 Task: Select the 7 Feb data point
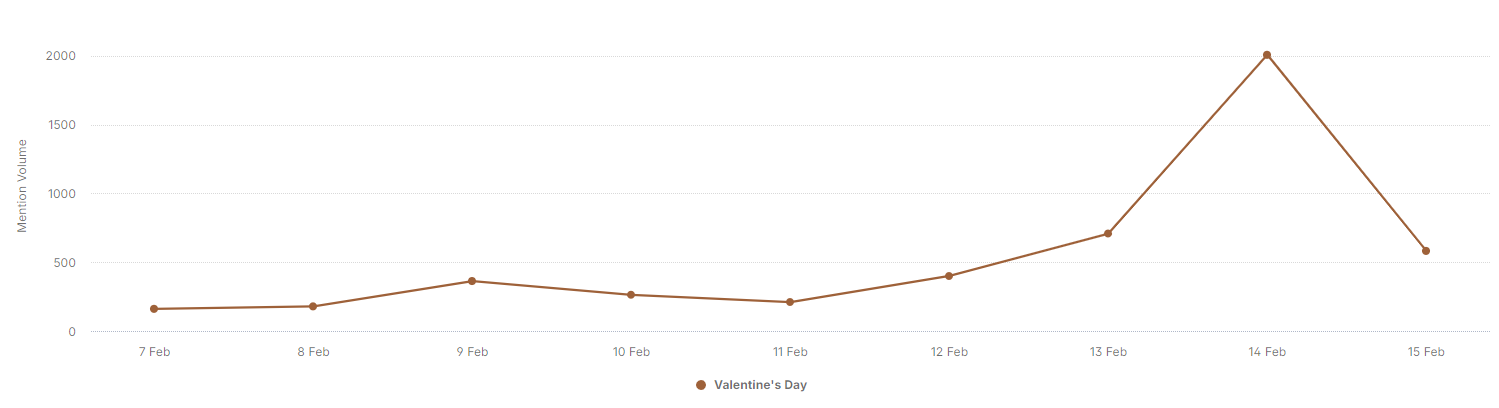coord(154,309)
